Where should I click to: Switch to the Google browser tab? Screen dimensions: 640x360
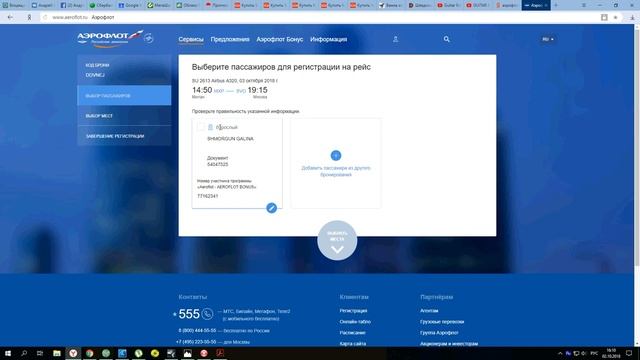(x=130, y=5)
